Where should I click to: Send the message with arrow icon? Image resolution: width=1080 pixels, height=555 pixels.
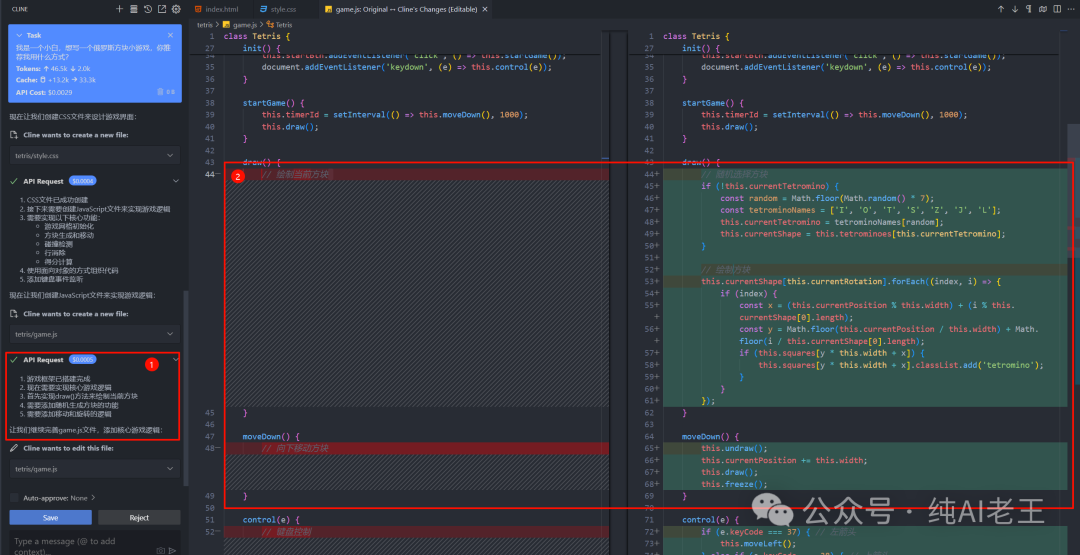click(x=173, y=550)
